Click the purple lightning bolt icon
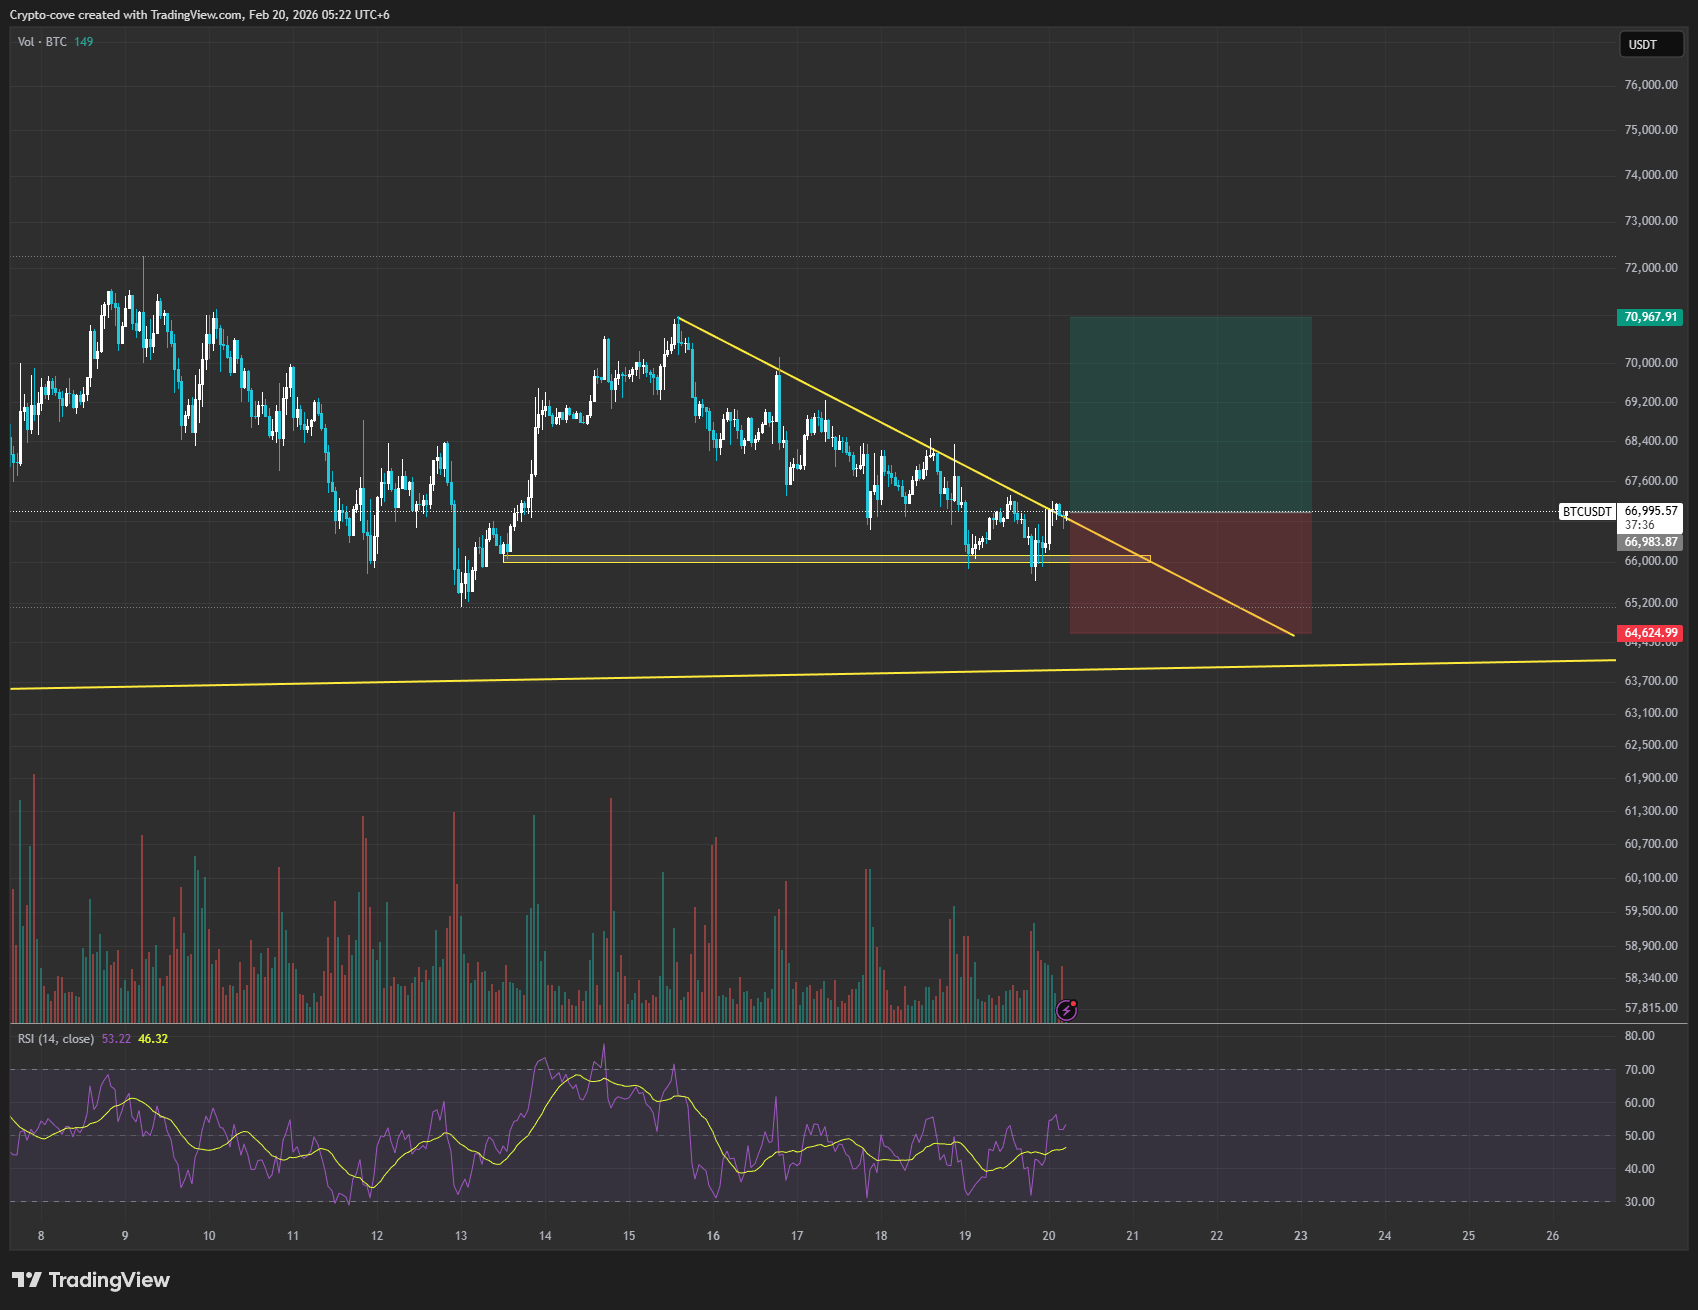Image resolution: width=1698 pixels, height=1310 pixels. [x=1067, y=1010]
